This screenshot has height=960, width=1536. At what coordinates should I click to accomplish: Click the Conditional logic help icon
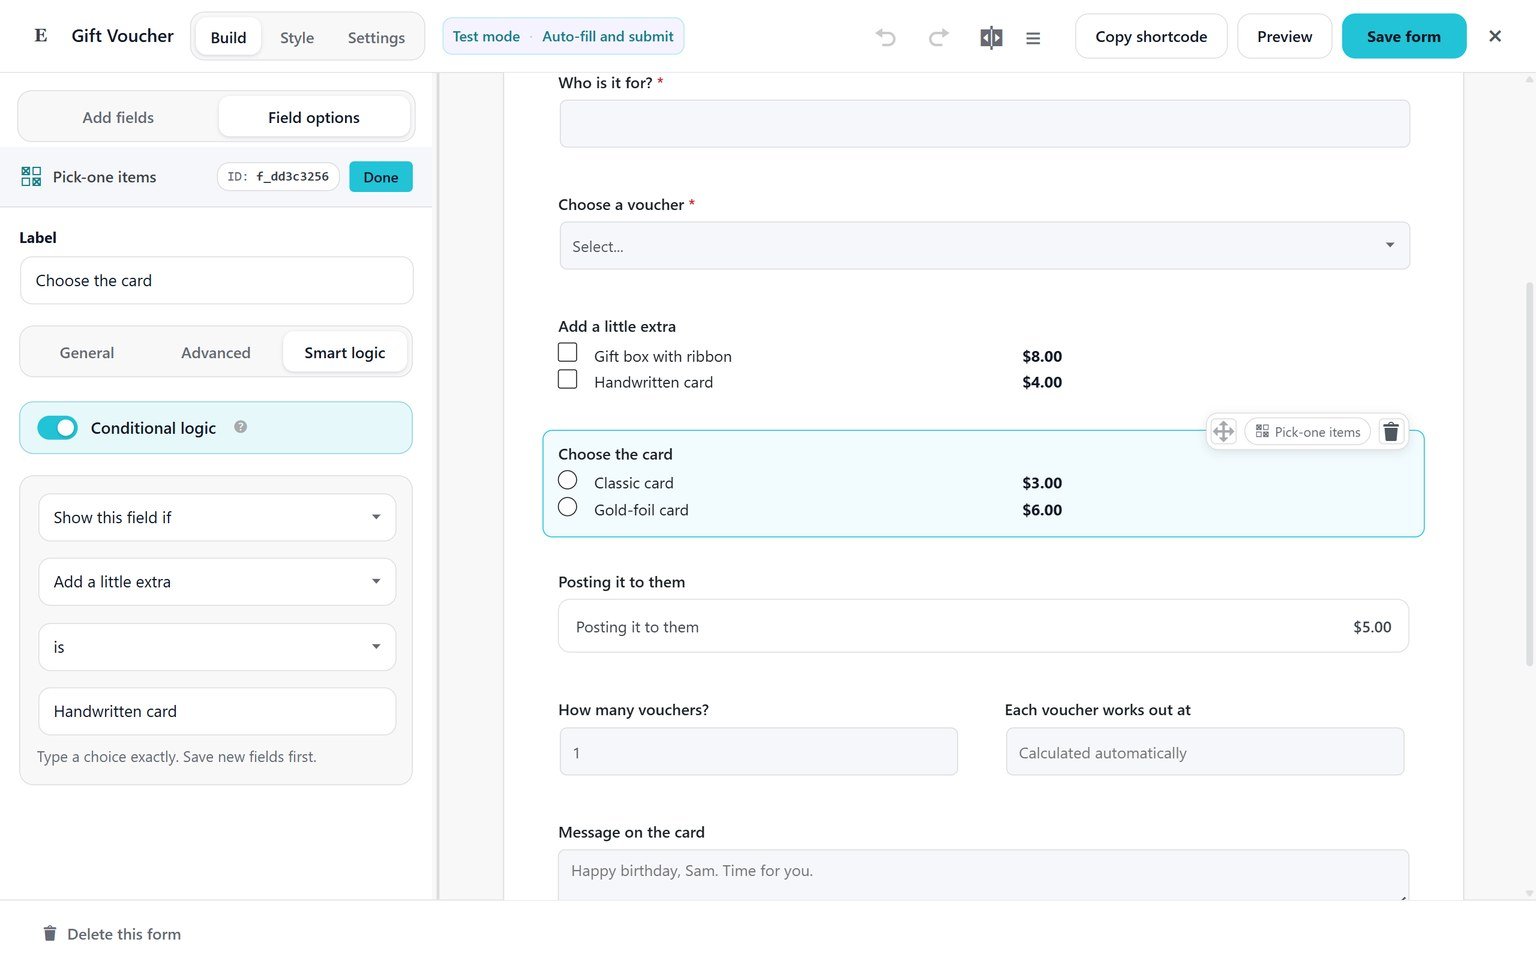point(240,427)
